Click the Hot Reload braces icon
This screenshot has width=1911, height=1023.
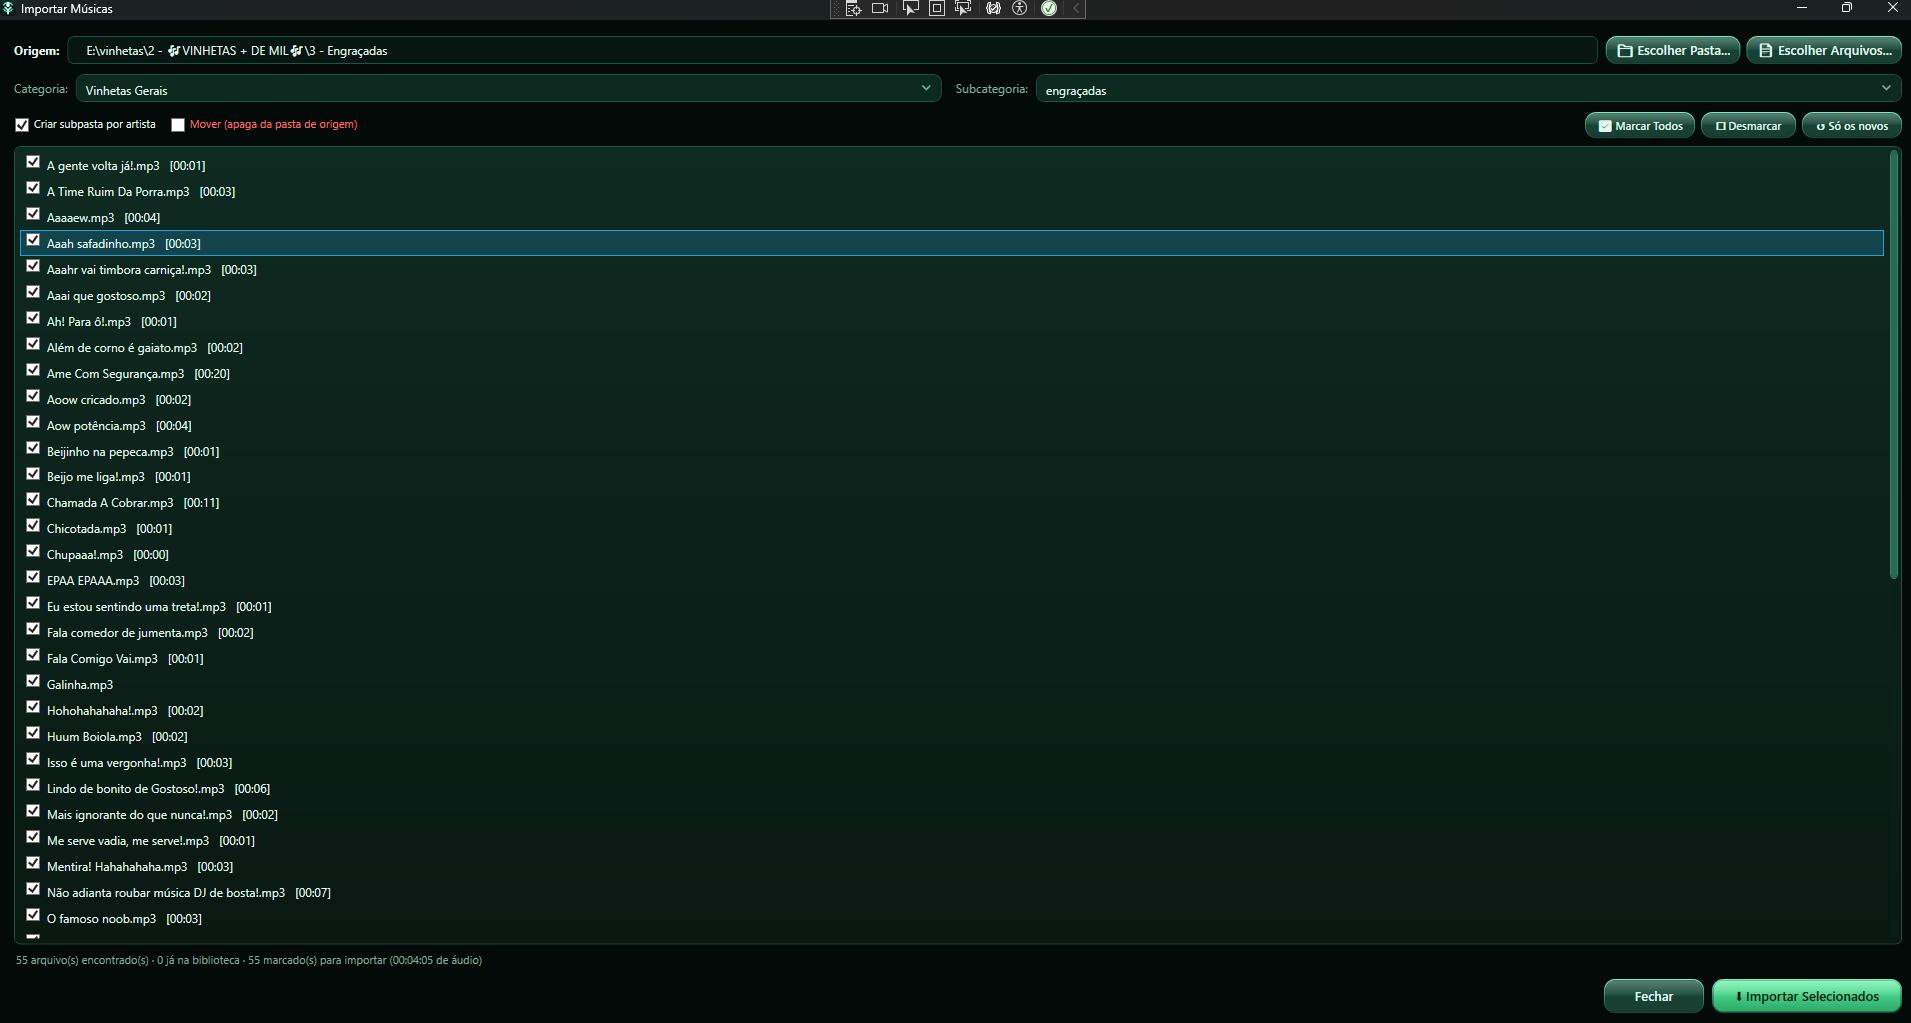click(993, 8)
